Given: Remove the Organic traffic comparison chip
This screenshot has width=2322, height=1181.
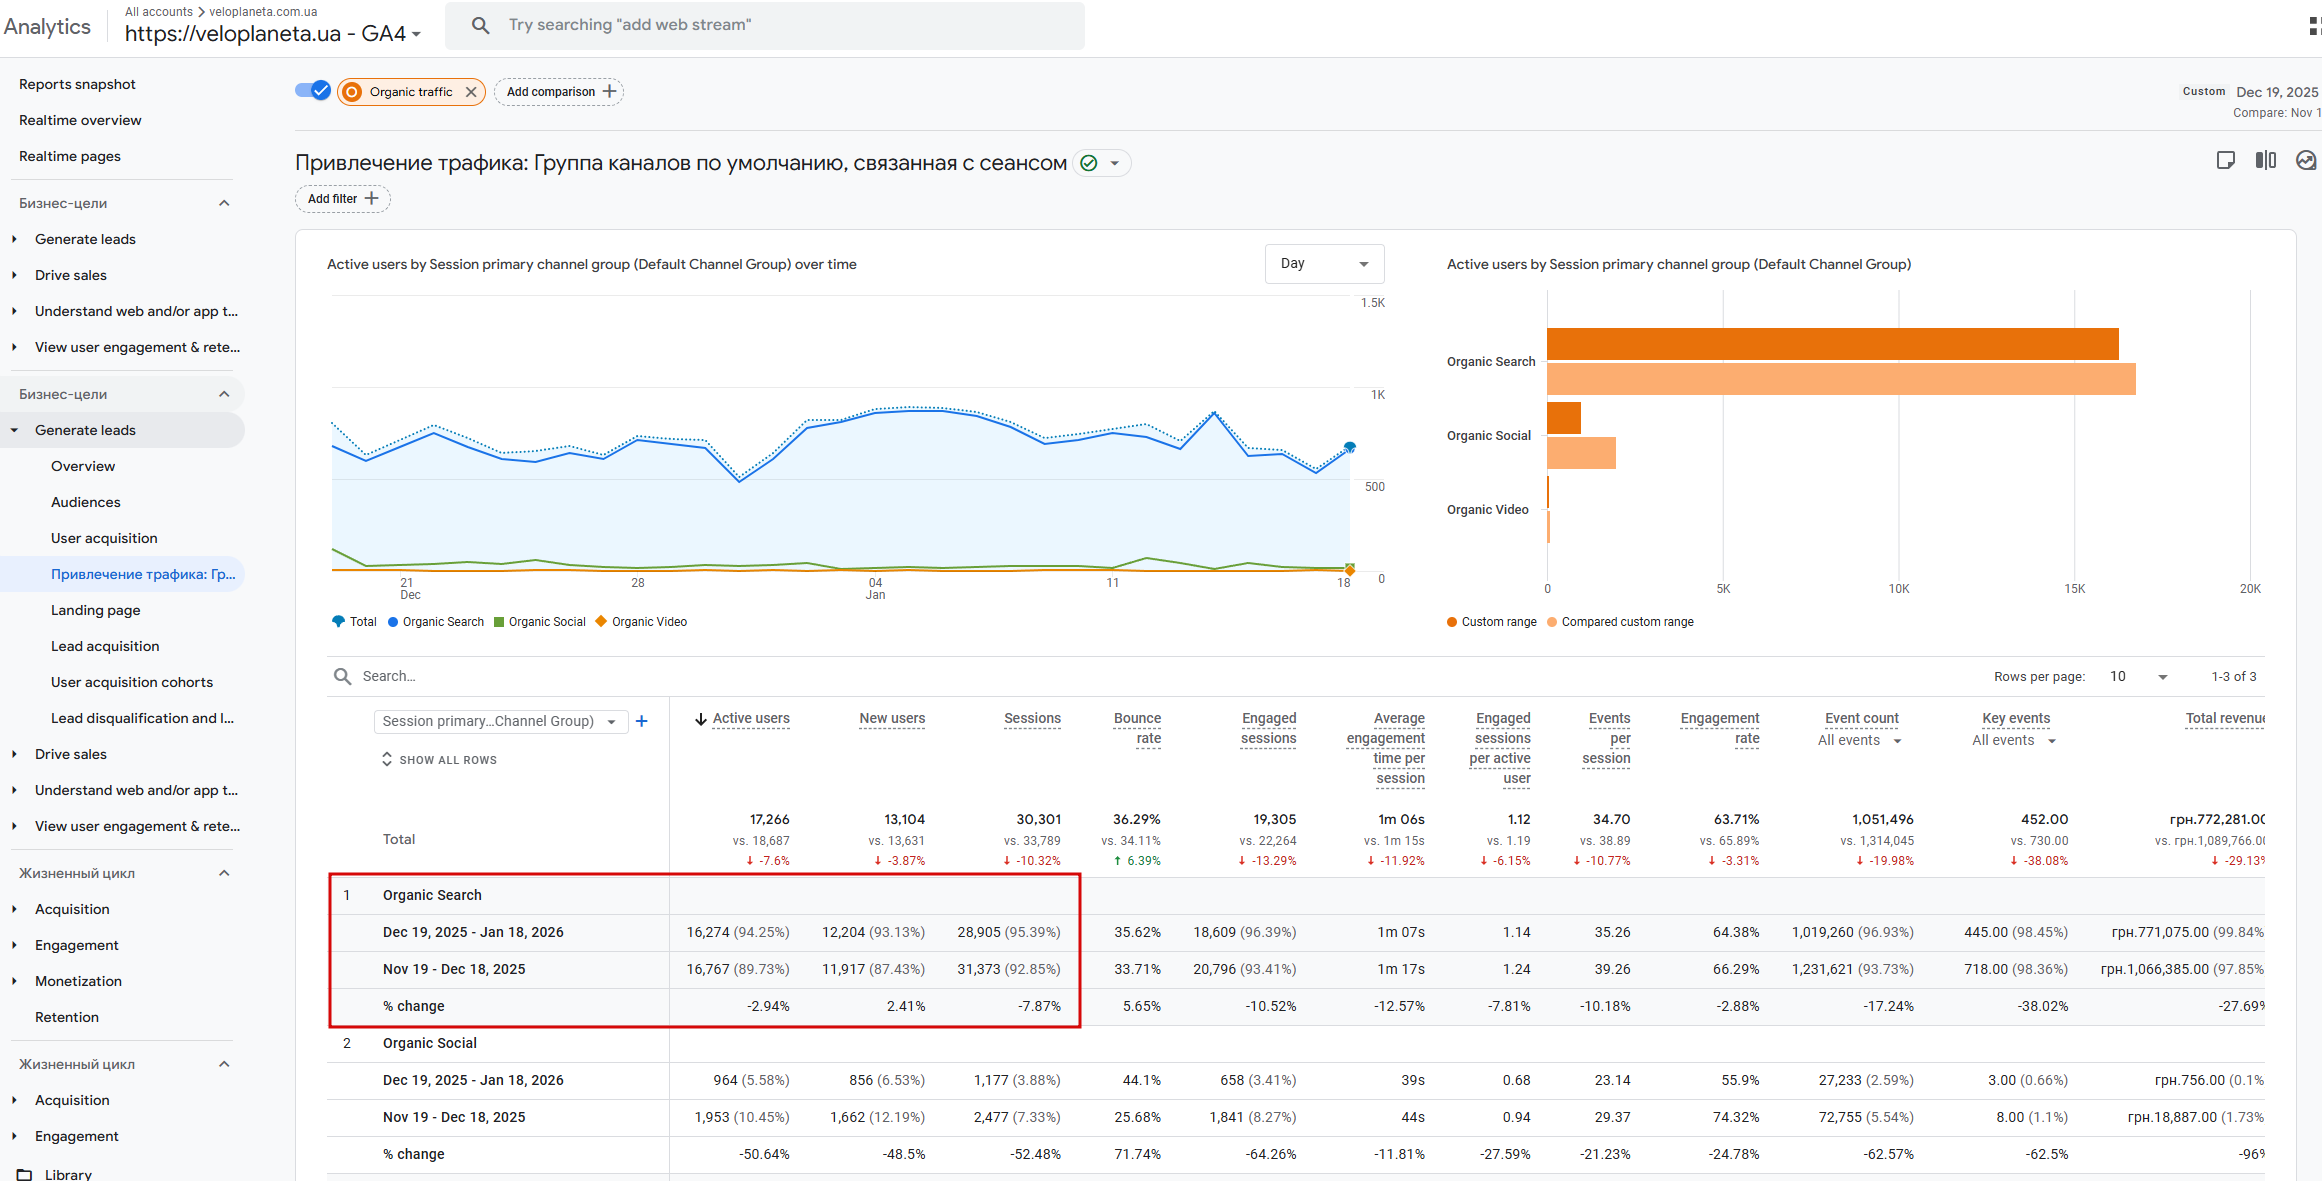Looking at the screenshot, I should [x=471, y=92].
